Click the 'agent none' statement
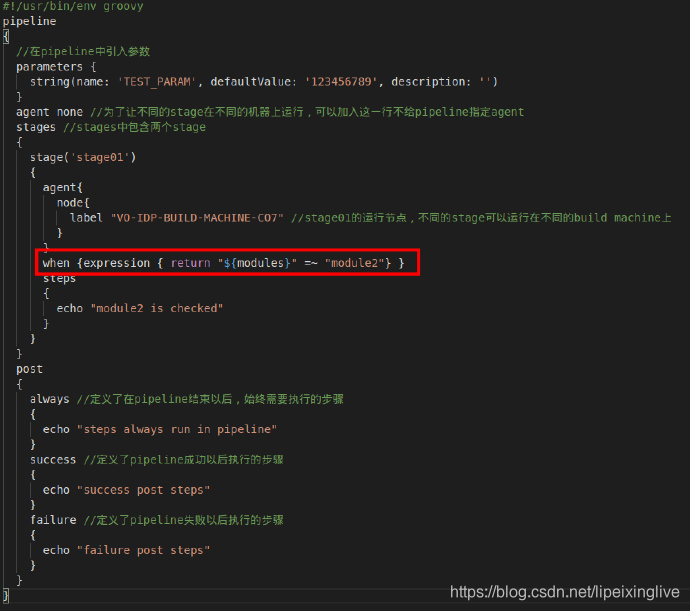 49,112
